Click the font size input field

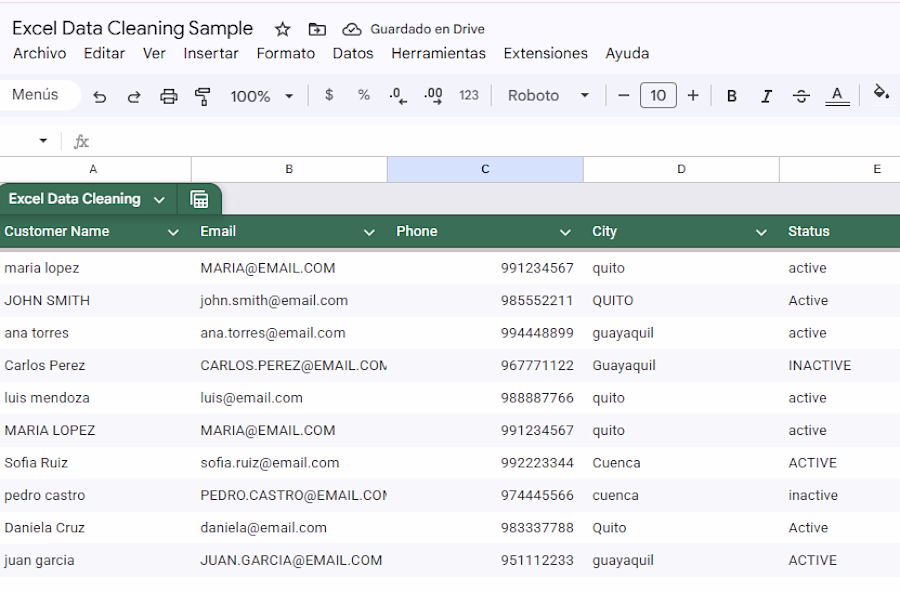[x=658, y=95]
